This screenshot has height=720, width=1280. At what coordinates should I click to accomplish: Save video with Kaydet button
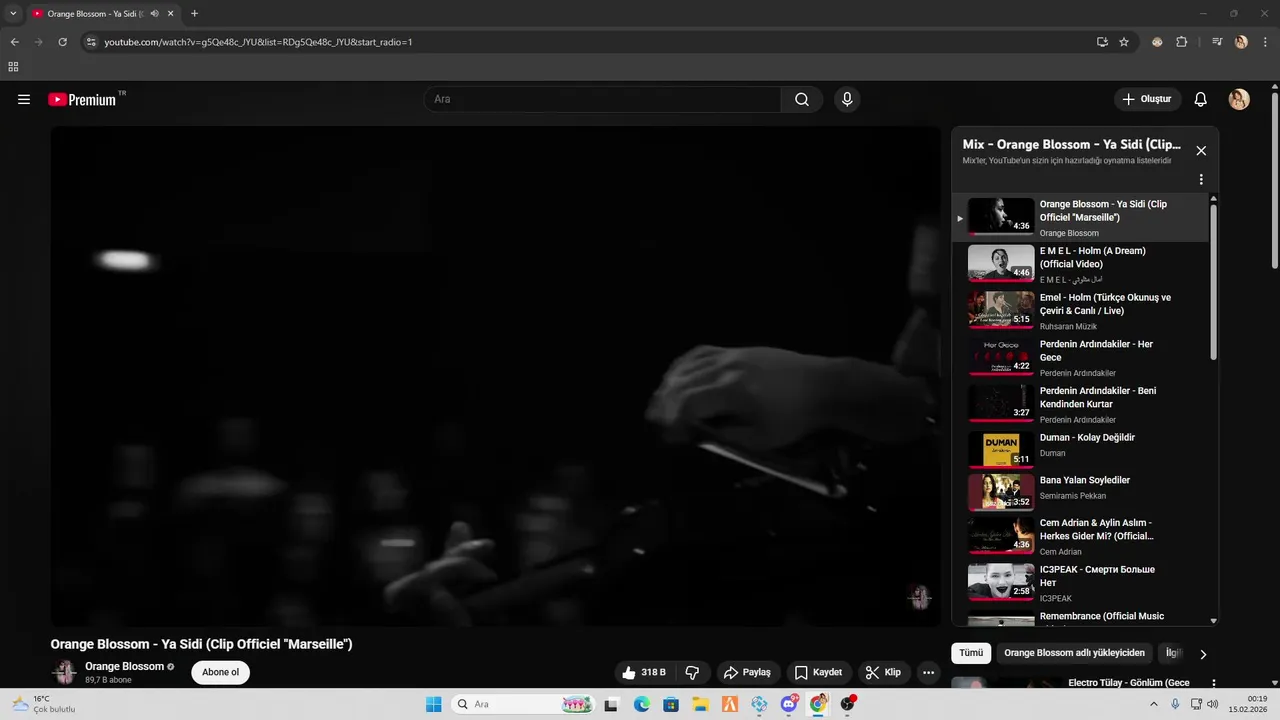point(819,672)
